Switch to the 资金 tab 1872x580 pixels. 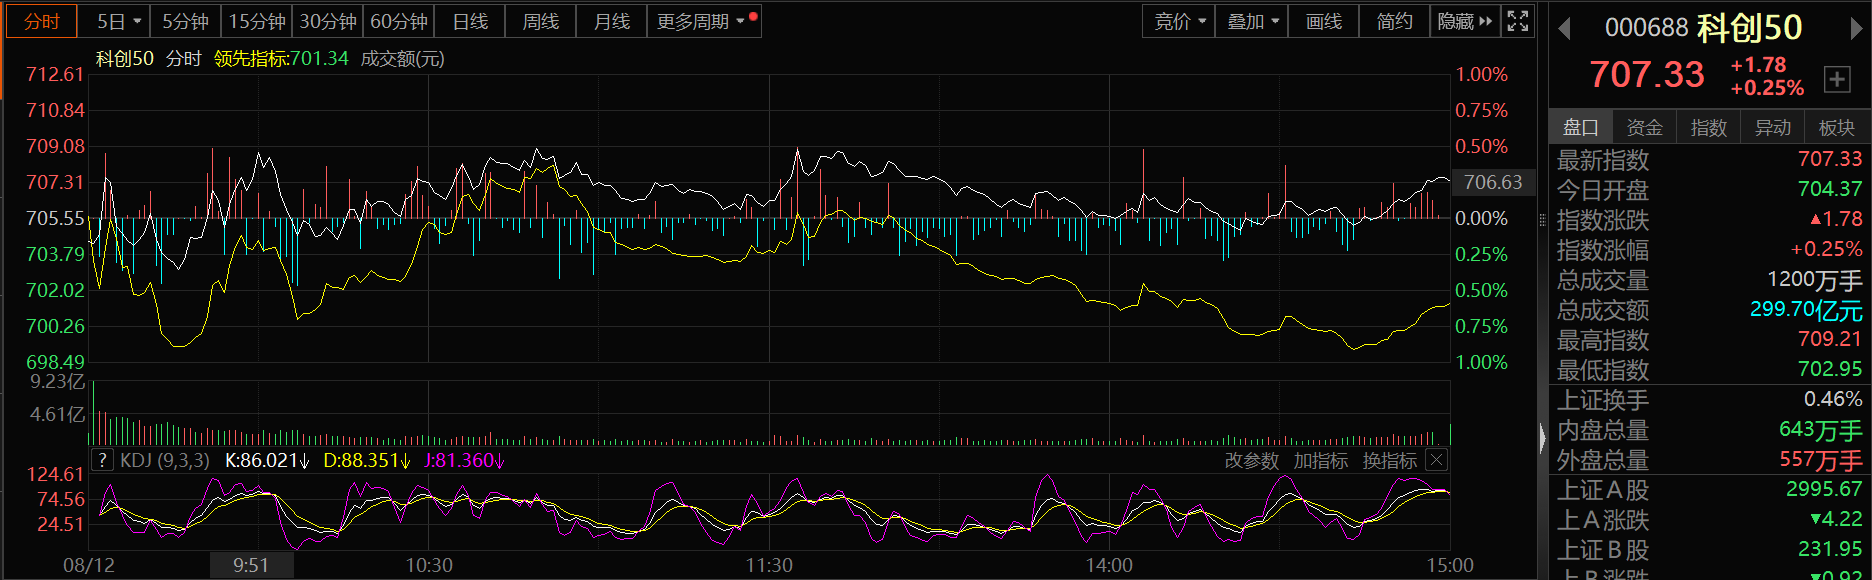pyautogui.click(x=1644, y=127)
